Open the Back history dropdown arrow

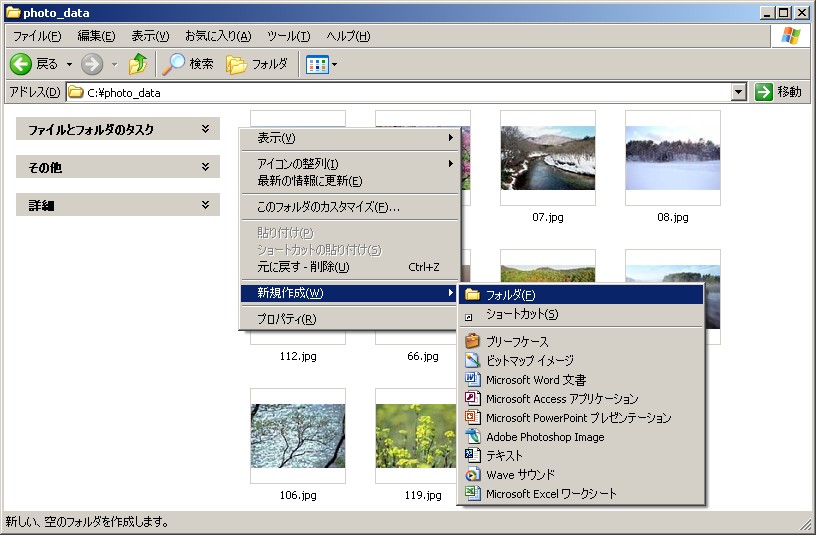(x=69, y=65)
